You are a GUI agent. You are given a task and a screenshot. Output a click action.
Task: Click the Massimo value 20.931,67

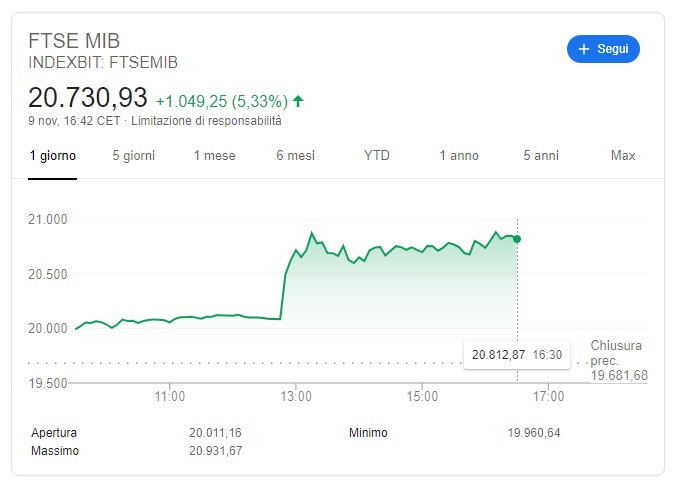click(215, 450)
